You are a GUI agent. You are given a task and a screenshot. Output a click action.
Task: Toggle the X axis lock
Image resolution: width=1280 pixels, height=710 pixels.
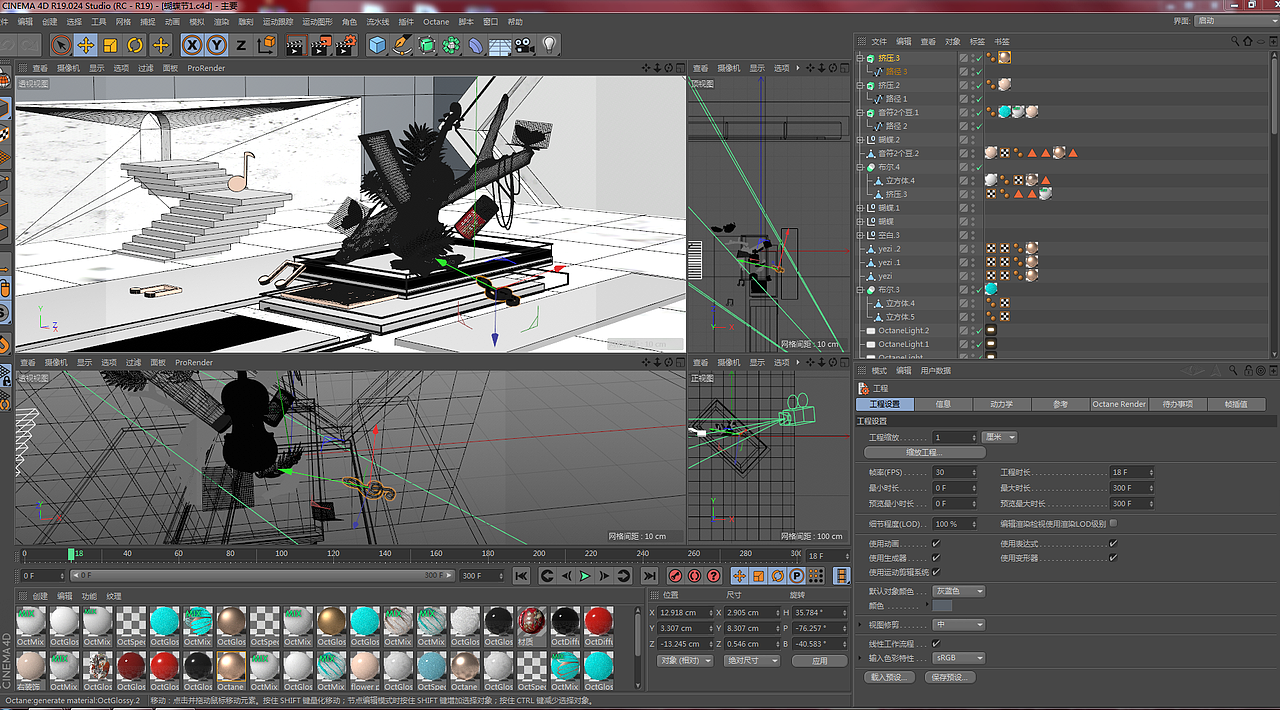(x=192, y=45)
